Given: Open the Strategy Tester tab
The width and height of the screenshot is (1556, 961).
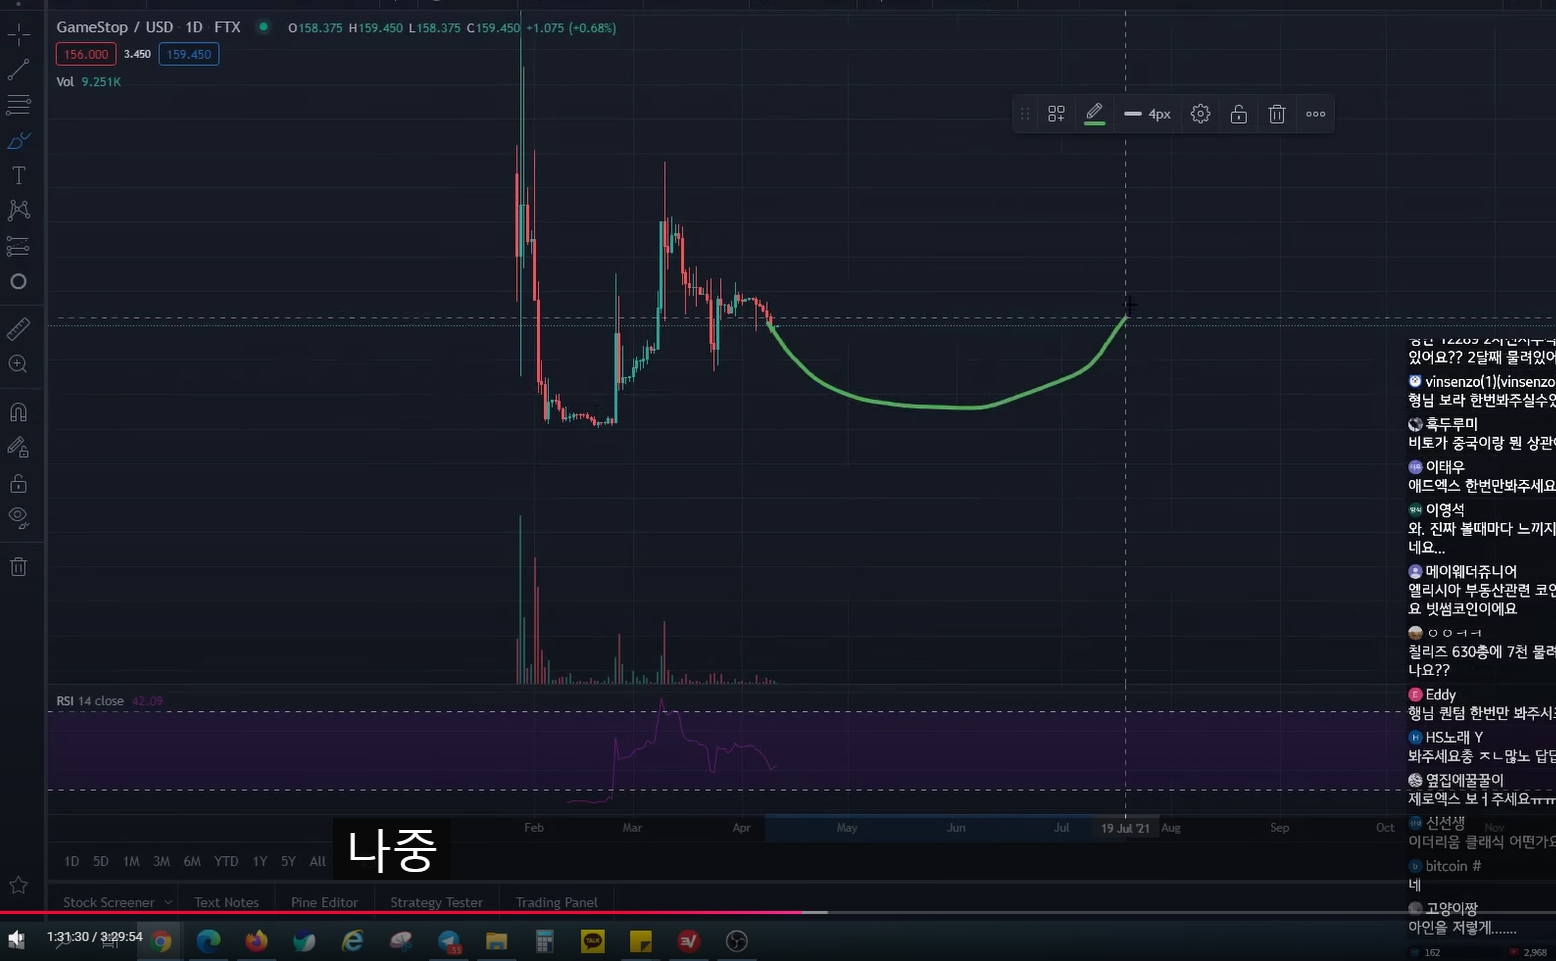Looking at the screenshot, I should 436,902.
